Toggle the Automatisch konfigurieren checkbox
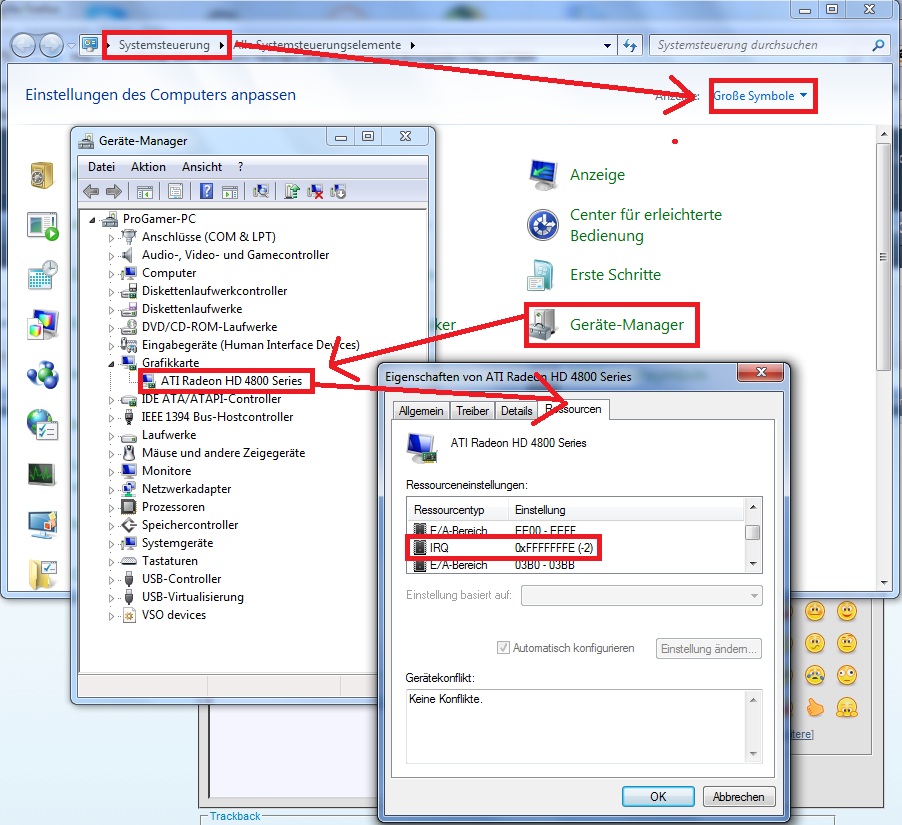The image size is (902, 825). [x=504, y=648]
